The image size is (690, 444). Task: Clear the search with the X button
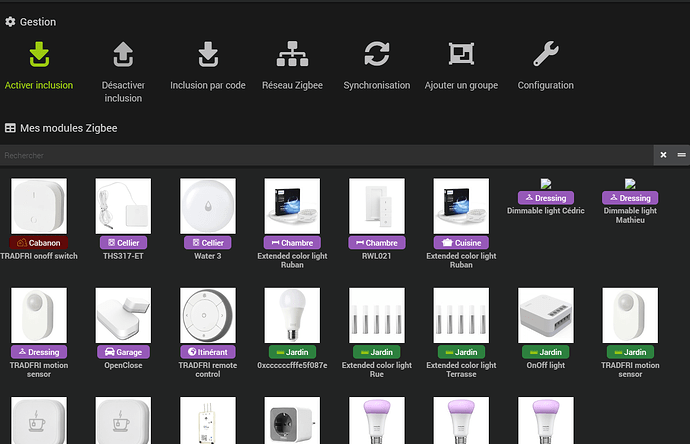pyautogui.click(x=663, y=155)
